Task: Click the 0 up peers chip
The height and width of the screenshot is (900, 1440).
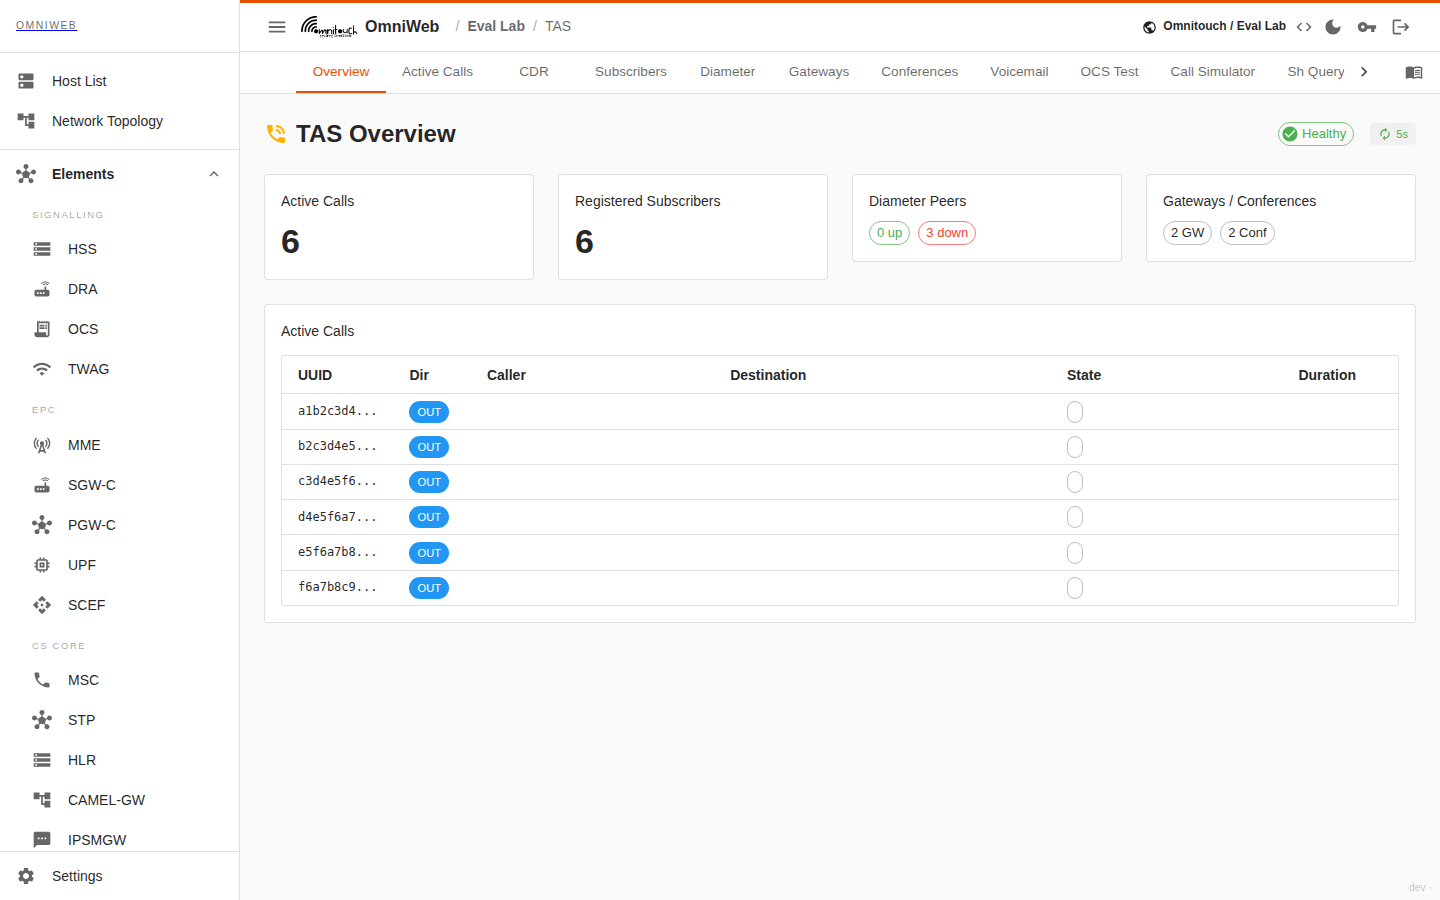Action: [889, 233]
